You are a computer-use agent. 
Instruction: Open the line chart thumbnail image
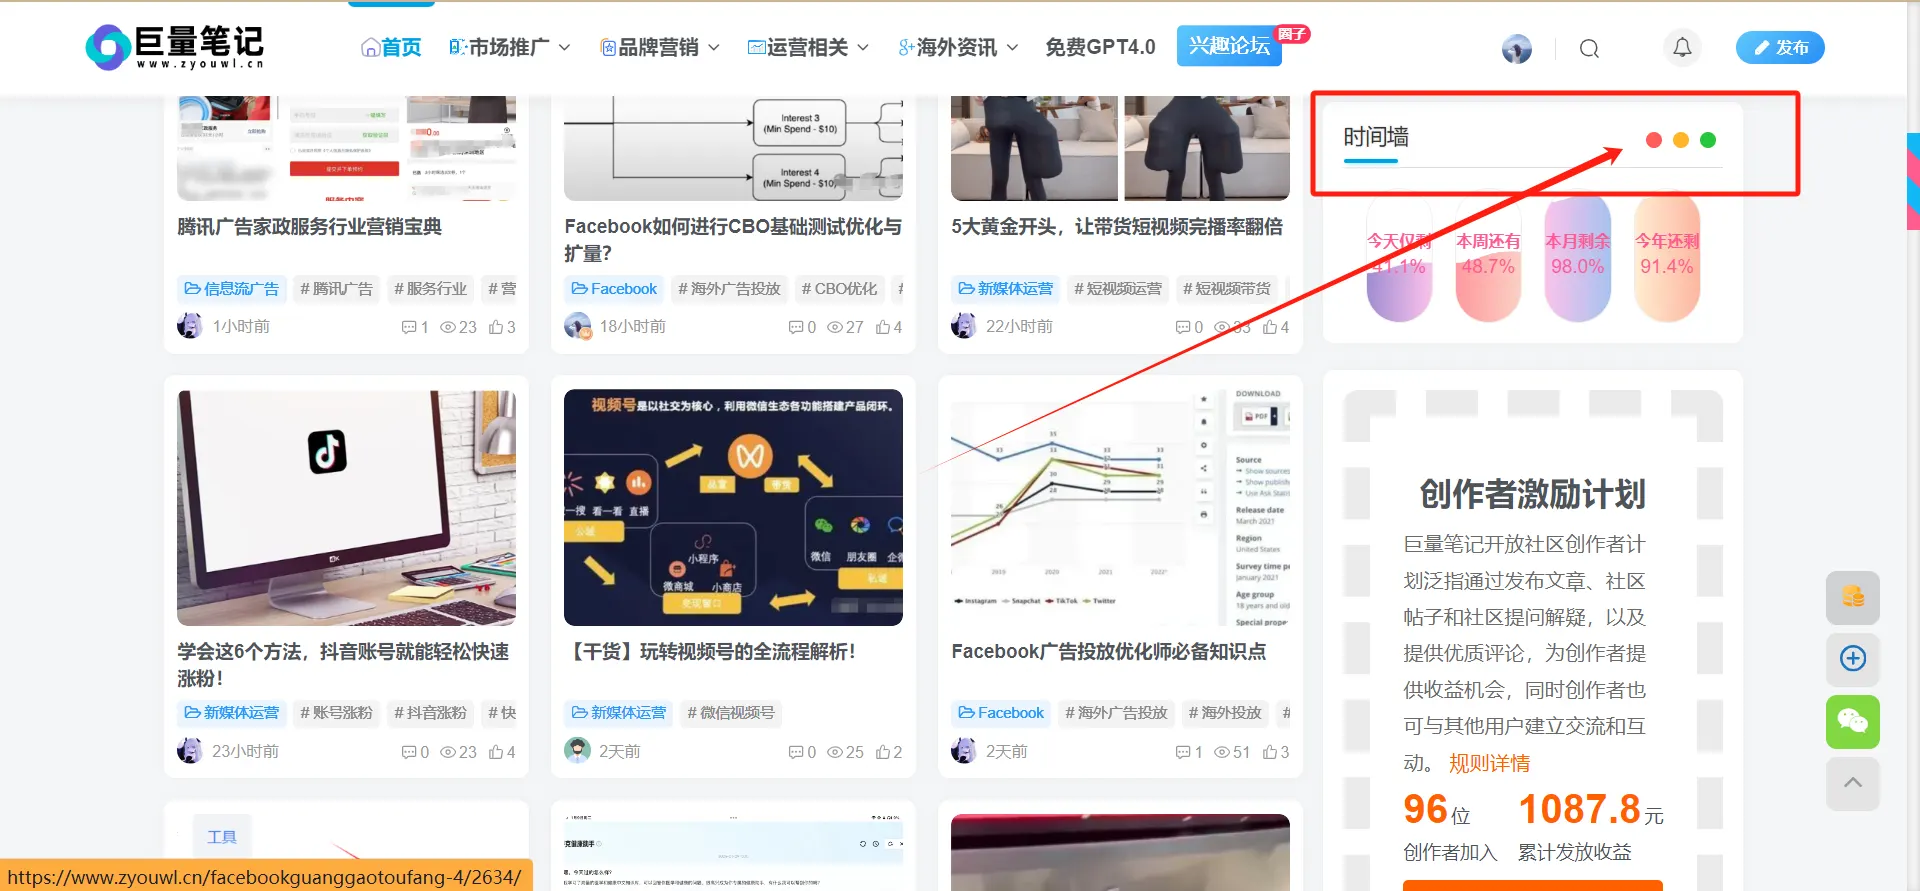[x=1120, y=508]
